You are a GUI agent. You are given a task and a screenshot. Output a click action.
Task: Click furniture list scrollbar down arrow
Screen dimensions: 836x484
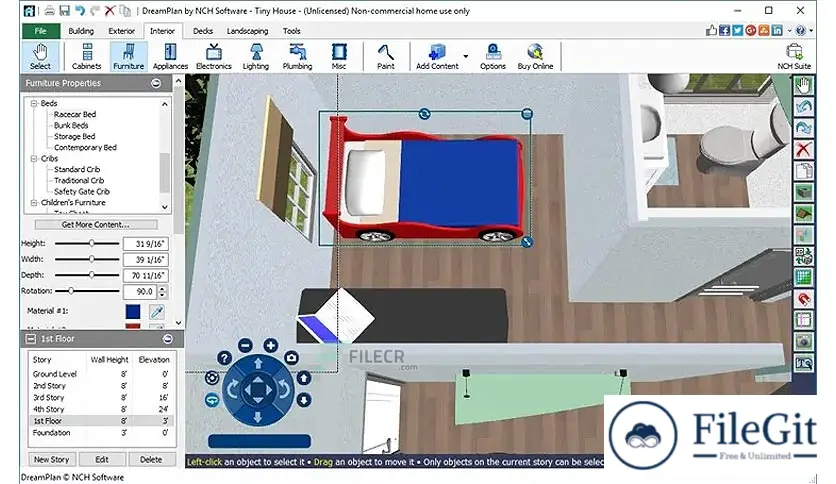pyautogui.click(x=165, y=207)
